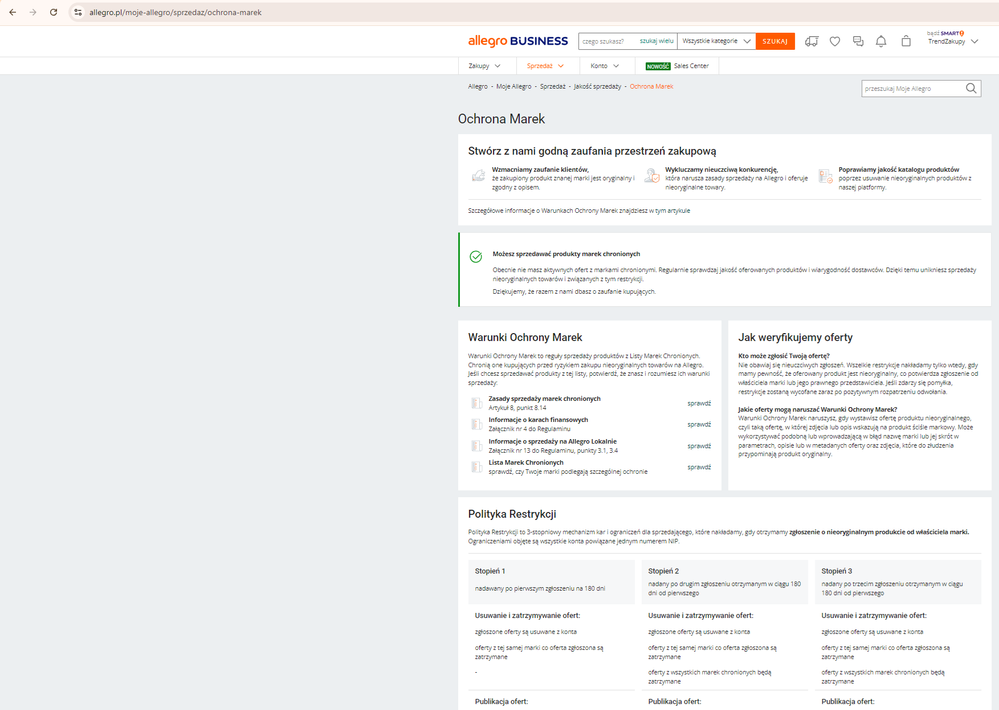Image resolution: width=999 pixels, height=710 pixels.
Task: Expand the TrendZakupy account menu
Action: [x=952, y=41]
